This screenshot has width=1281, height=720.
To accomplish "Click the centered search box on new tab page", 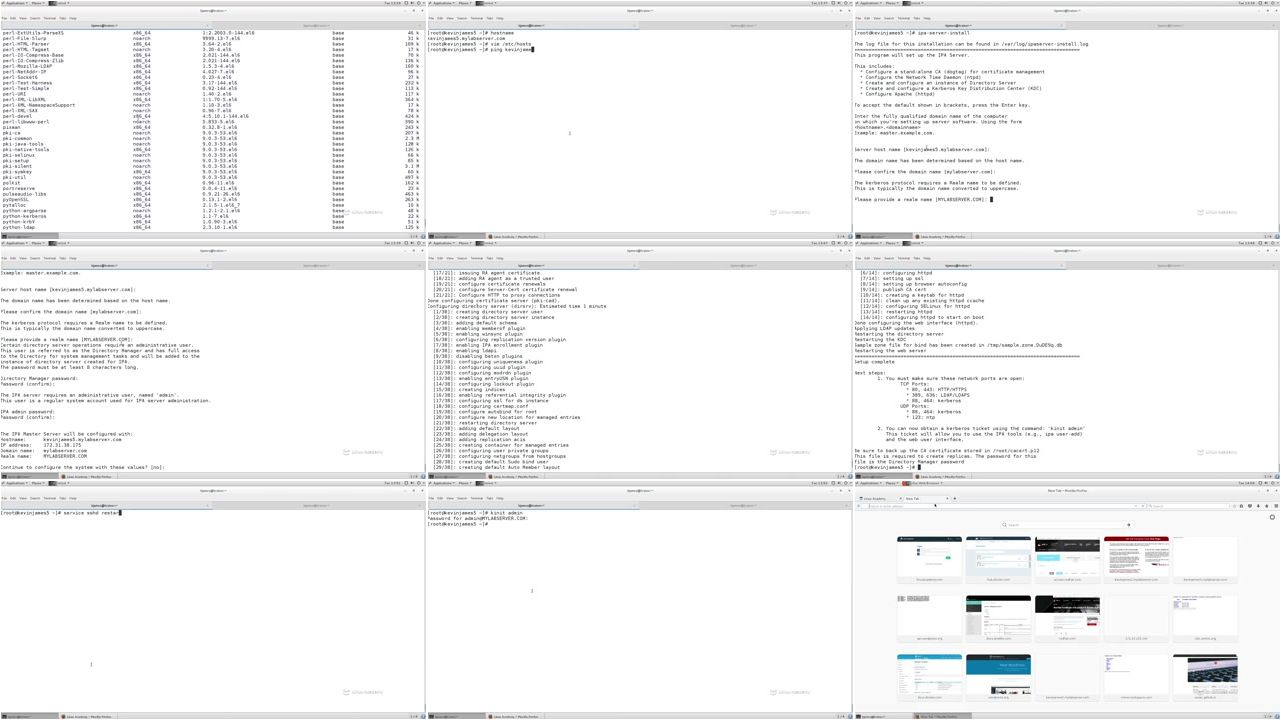I will (1062, 524).
